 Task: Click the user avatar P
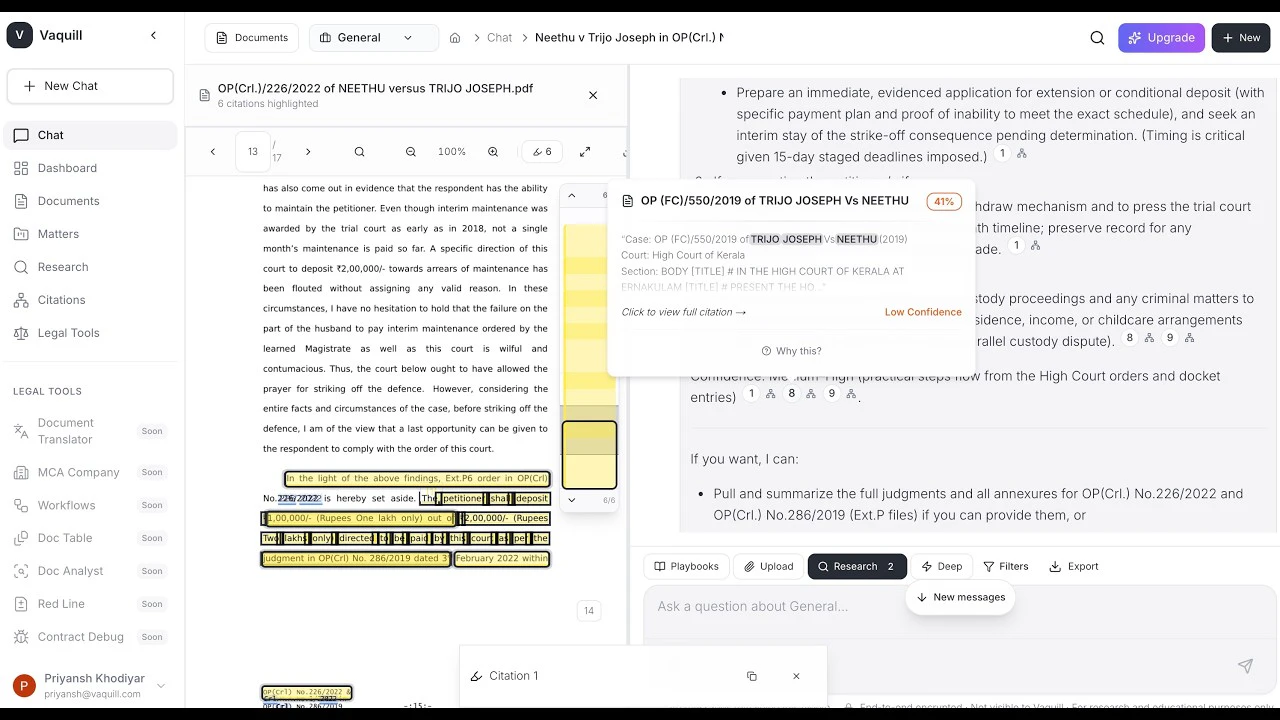pyautogui.click(x=24, y=686)
